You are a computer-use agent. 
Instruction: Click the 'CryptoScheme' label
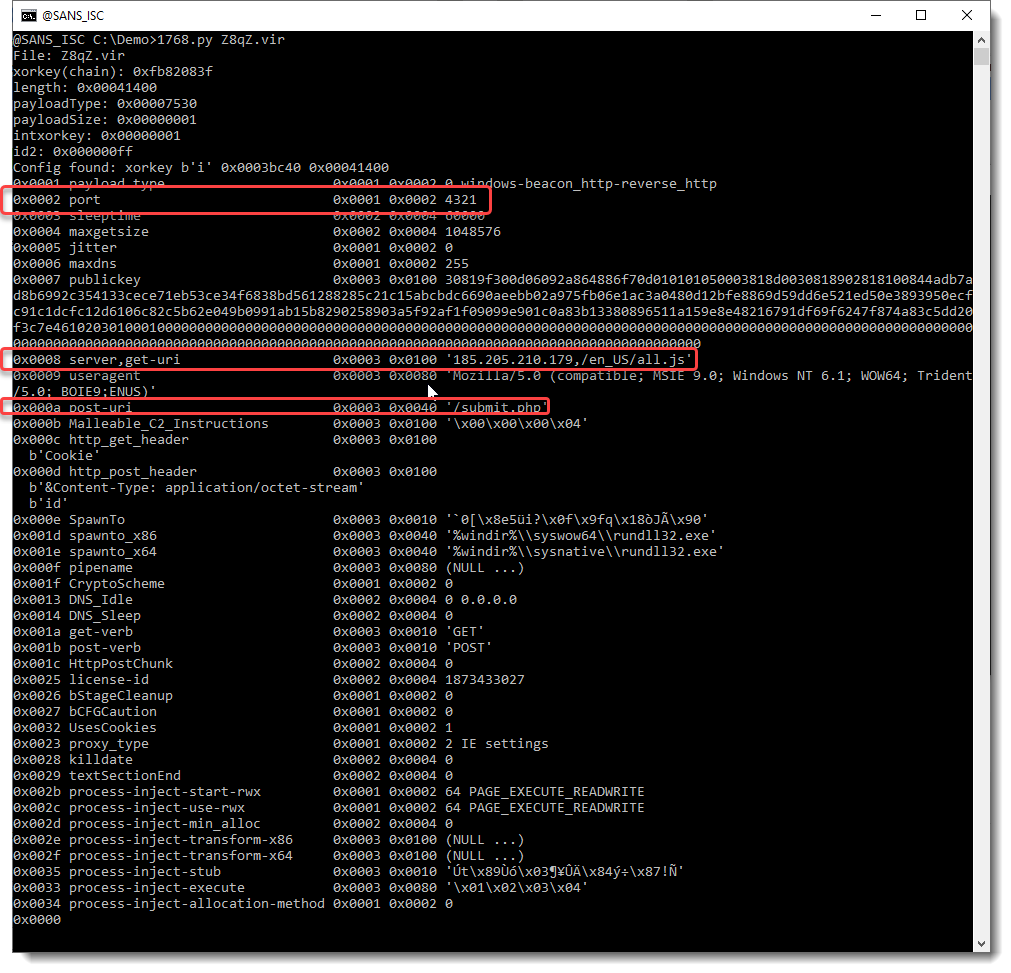[117, 584]
